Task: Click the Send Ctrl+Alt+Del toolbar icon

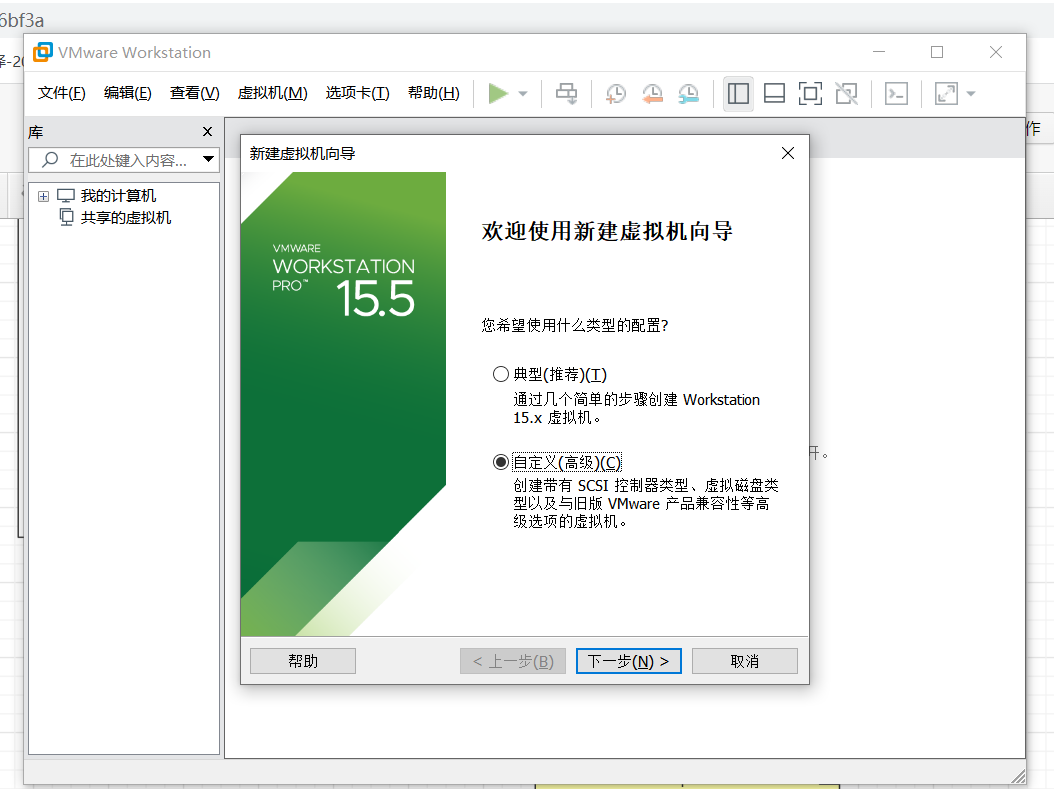Action: tap(567, 93)
